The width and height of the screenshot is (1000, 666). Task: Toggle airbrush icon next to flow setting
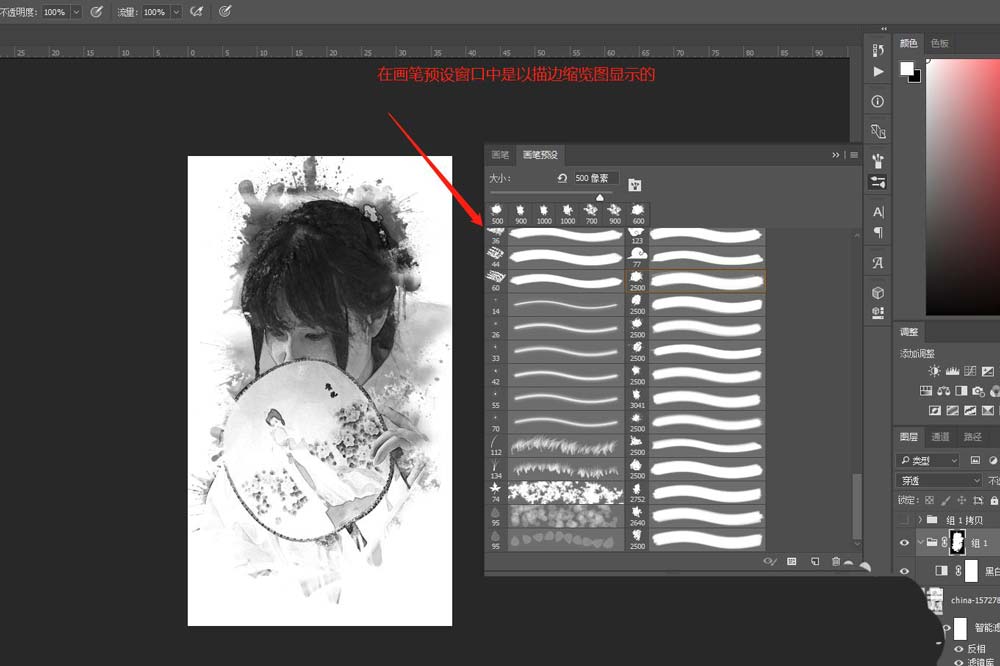tap(196, 11)
